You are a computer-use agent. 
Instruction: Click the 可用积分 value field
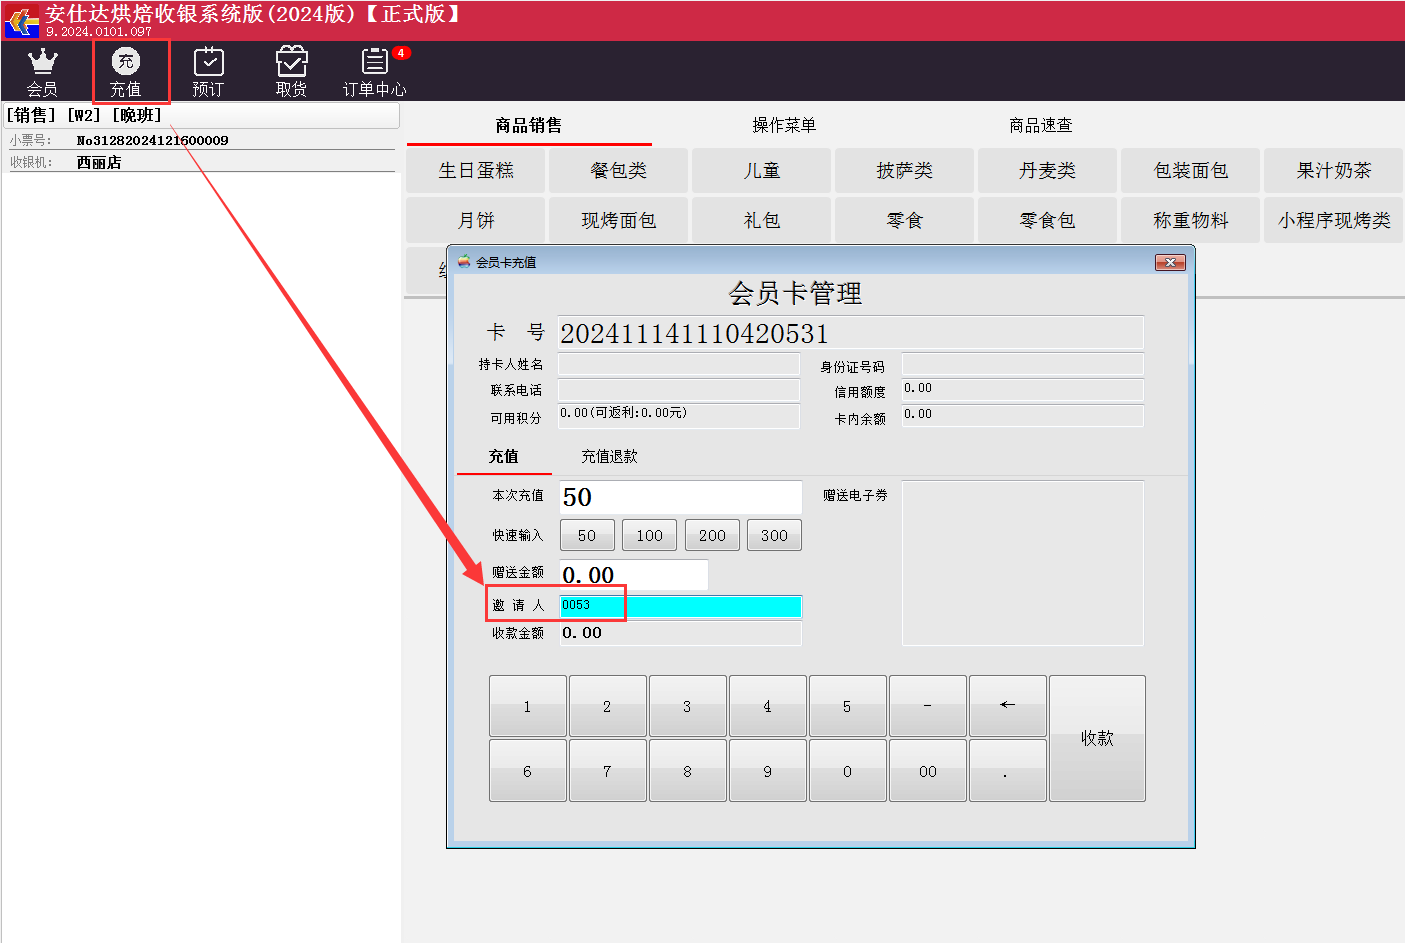679,416
